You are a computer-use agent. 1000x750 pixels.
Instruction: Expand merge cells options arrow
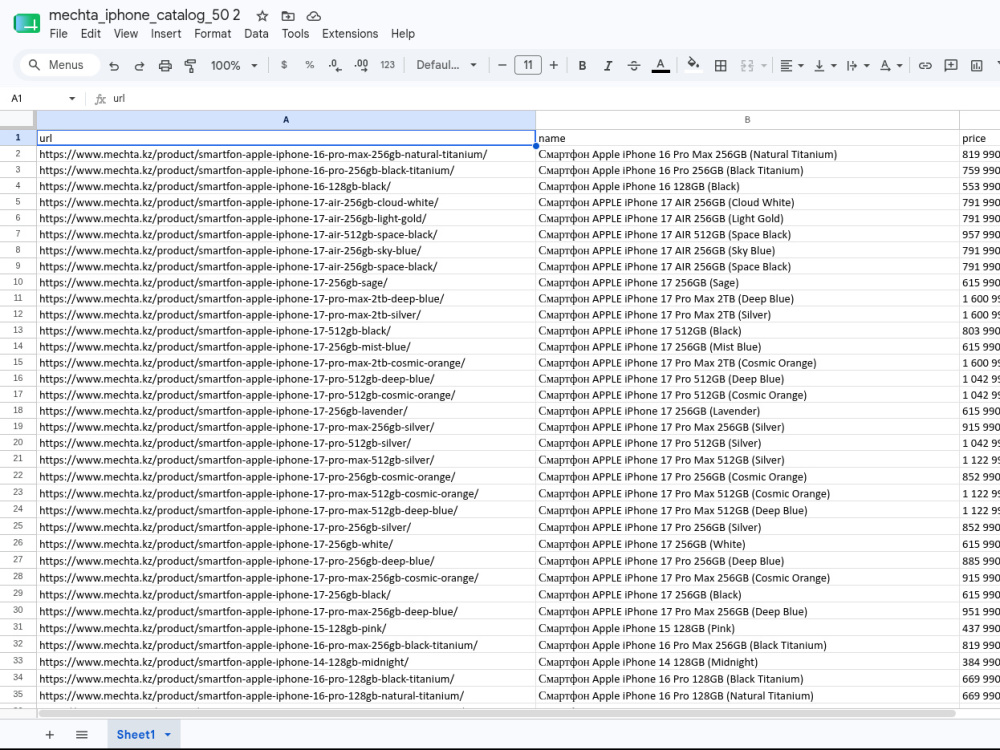[x=763, y=65]
